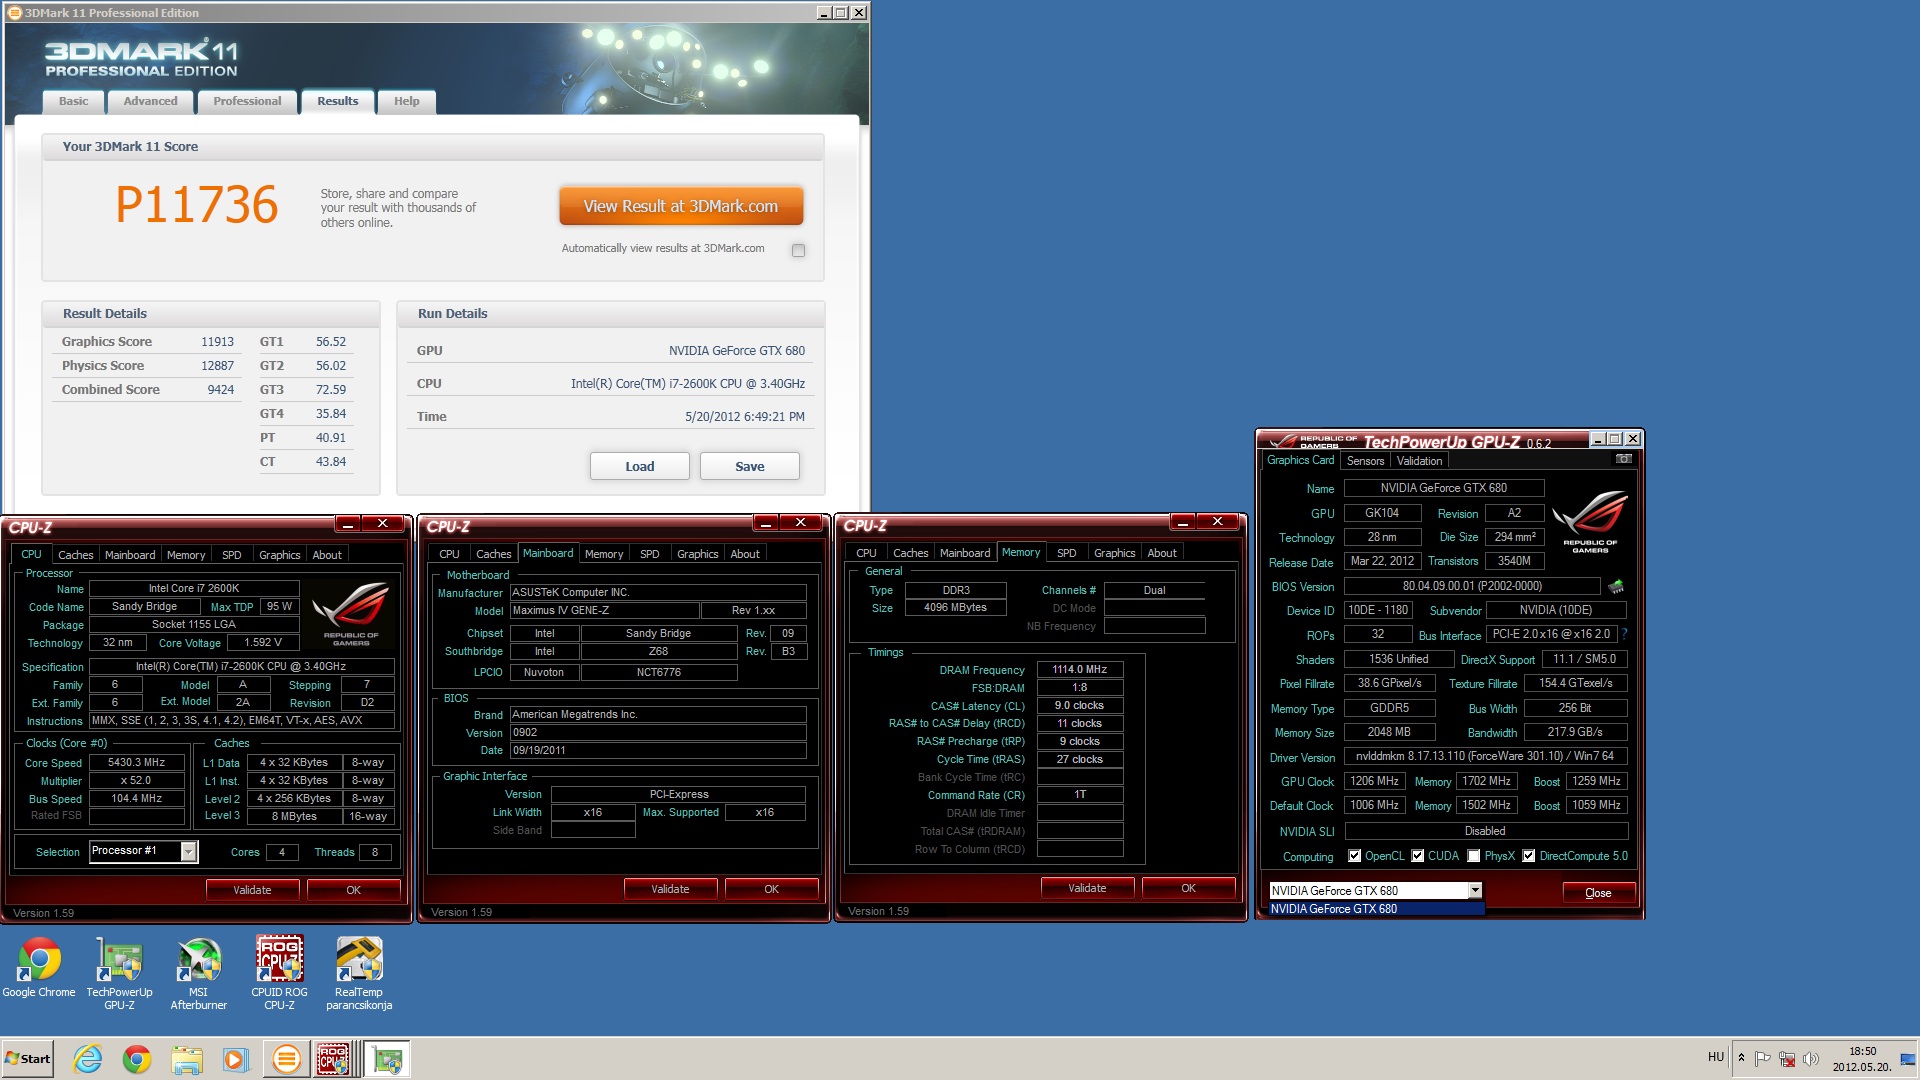Open the GPU selection dropdown in GPU-Z

(x=1474, y=890)
